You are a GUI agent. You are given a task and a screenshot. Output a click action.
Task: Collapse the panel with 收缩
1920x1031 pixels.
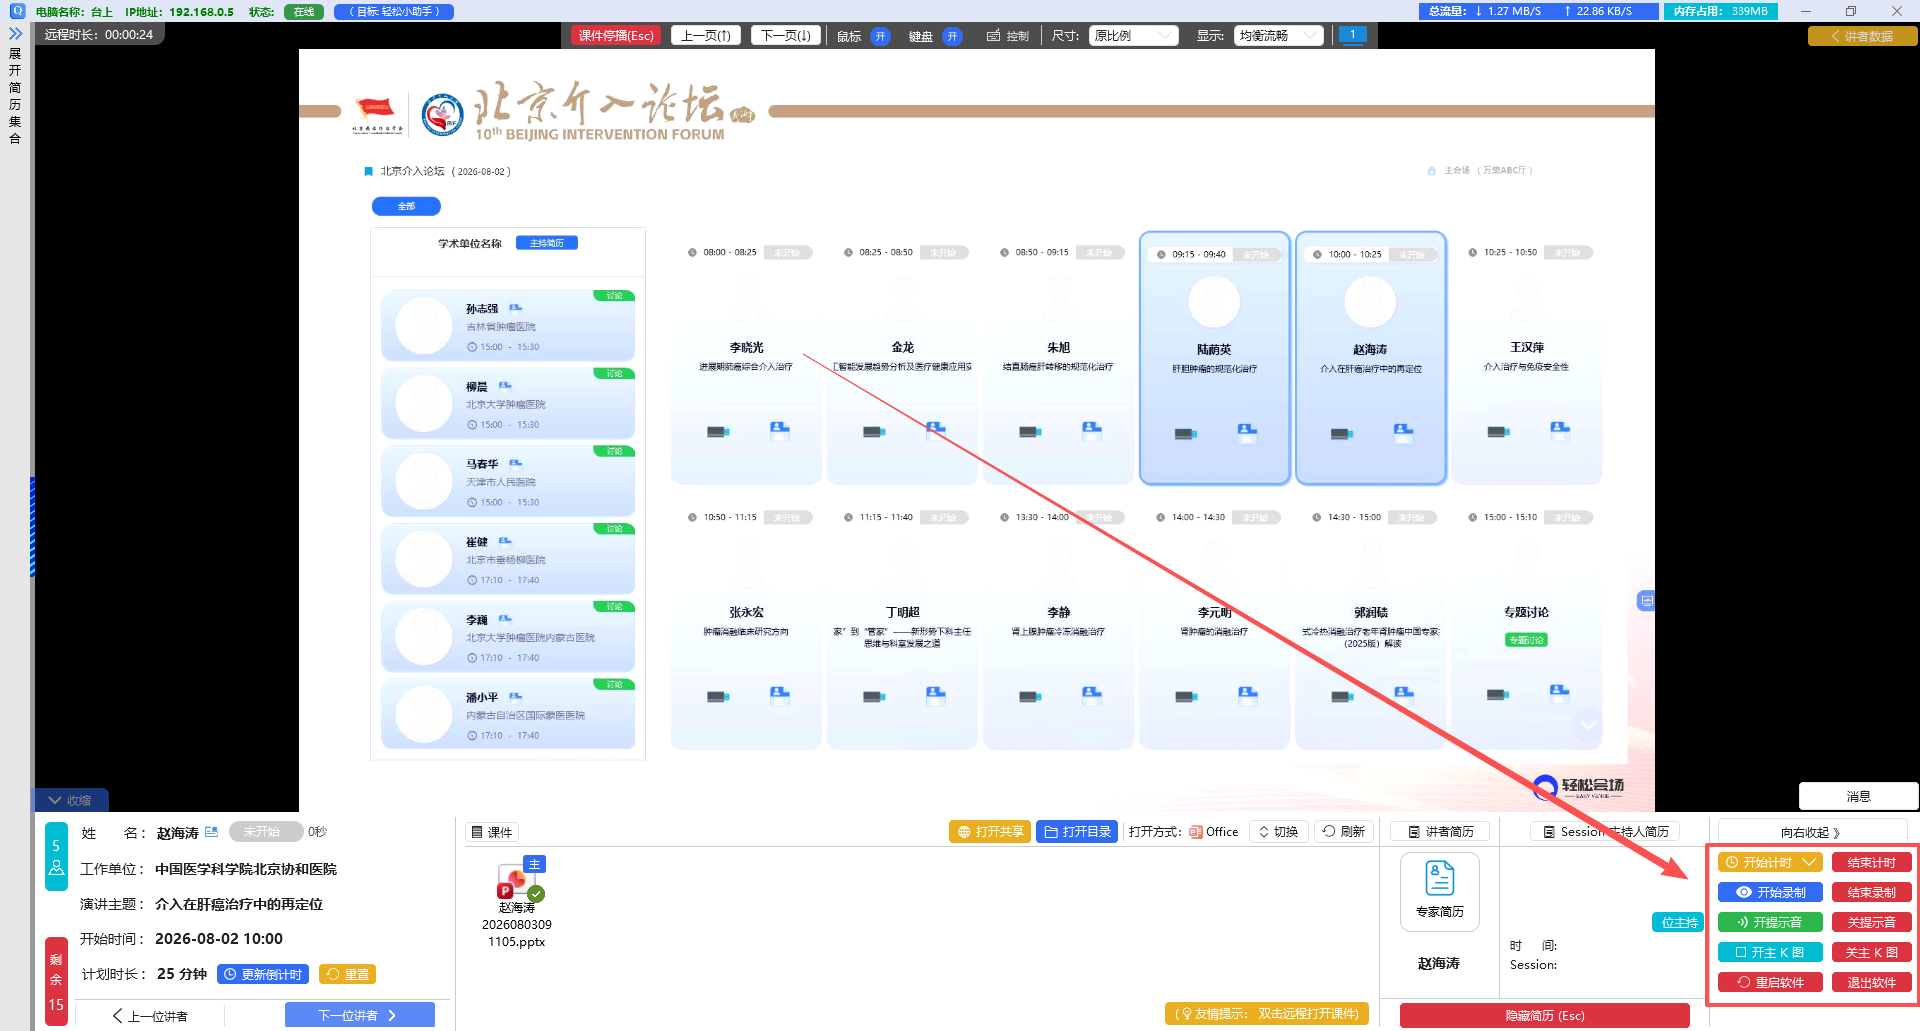[70, 800]
